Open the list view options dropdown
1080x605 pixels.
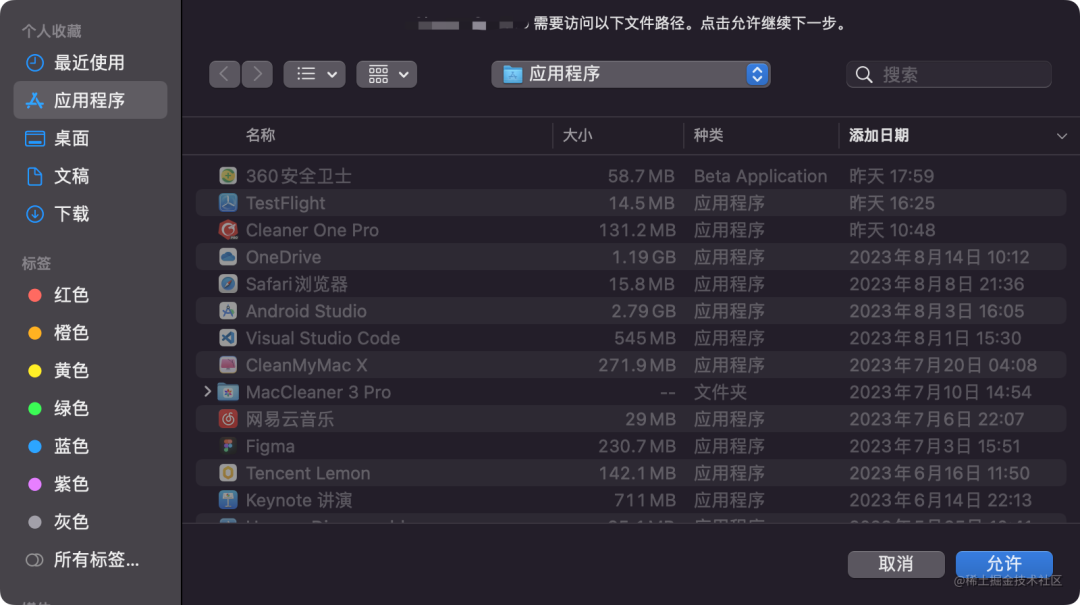(x=314, y=74)
